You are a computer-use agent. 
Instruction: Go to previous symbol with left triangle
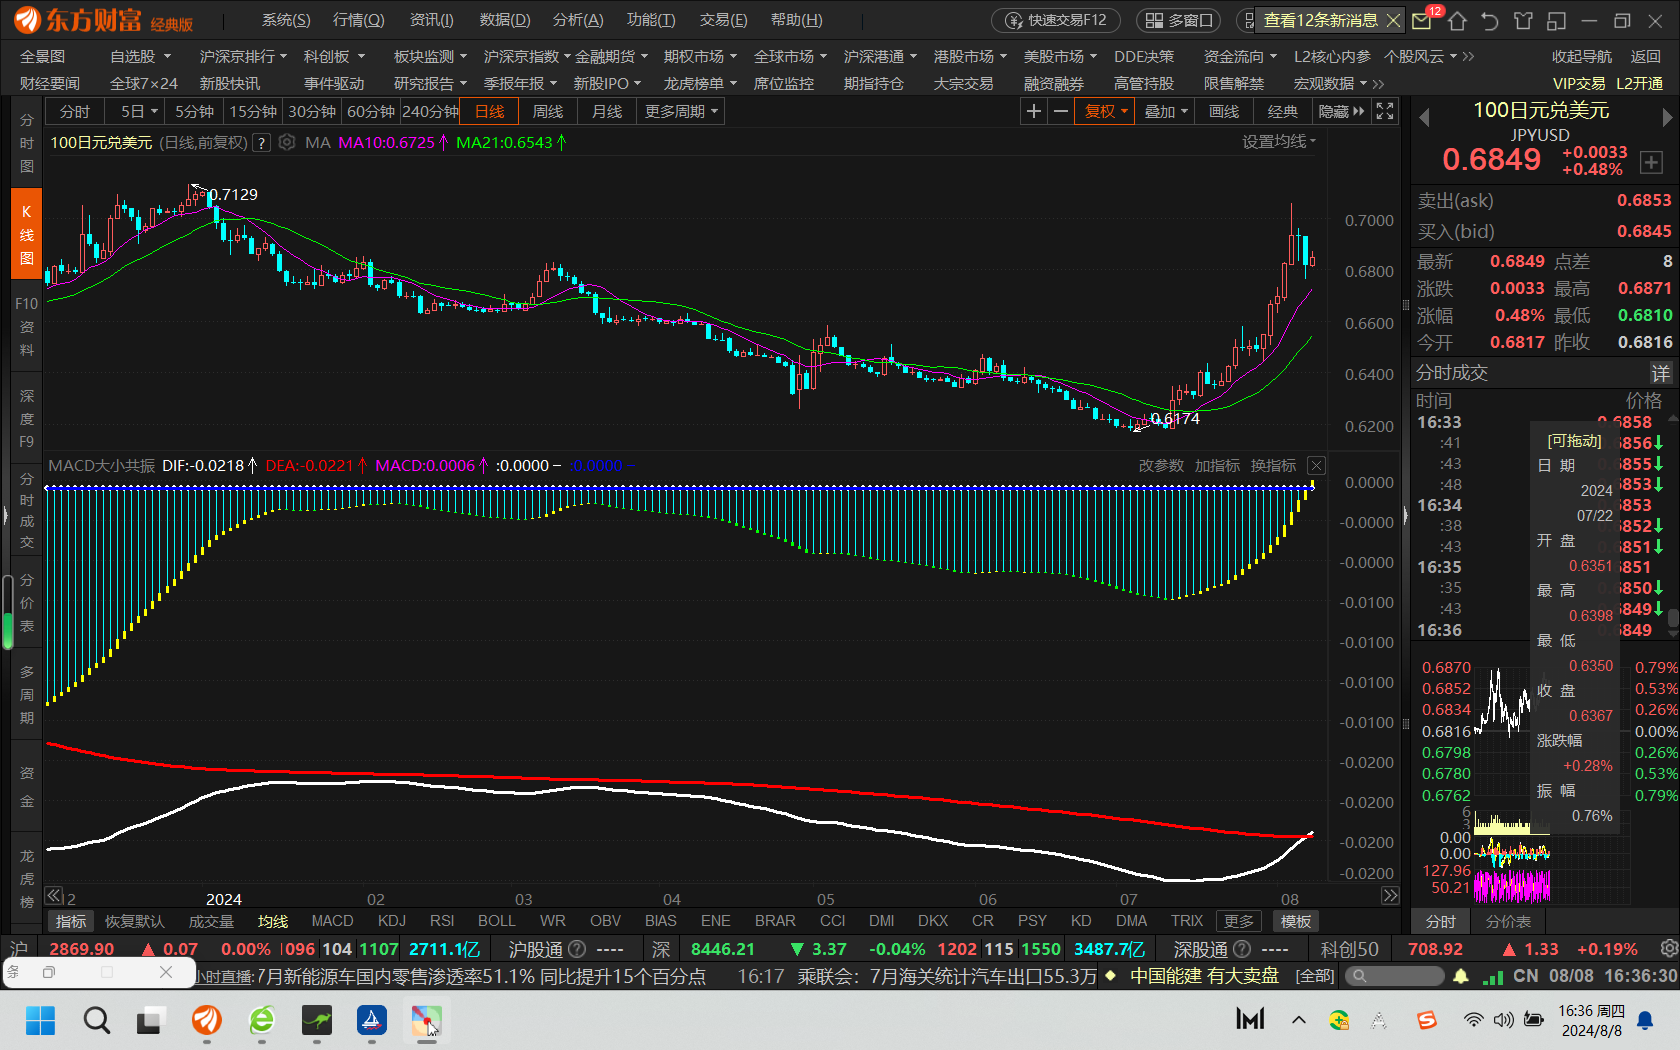1424,118
